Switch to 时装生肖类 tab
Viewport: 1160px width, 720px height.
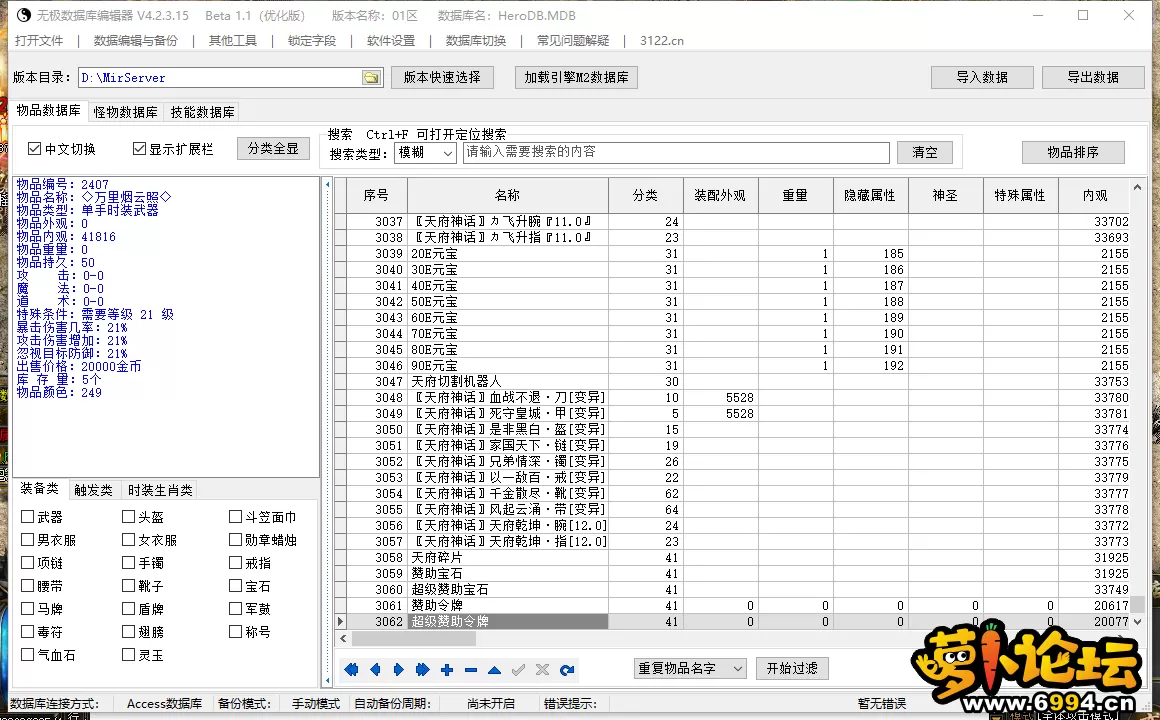(160, 490)
